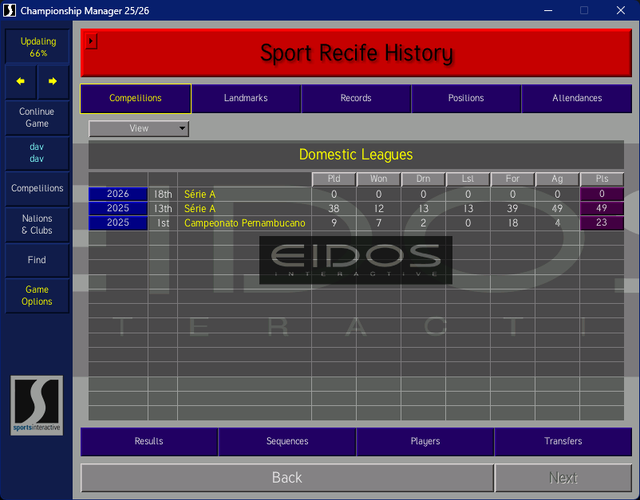This screenshot has height=500, width=640.
Task: Open the Landmarks tab
Action: tap(246, 98)
